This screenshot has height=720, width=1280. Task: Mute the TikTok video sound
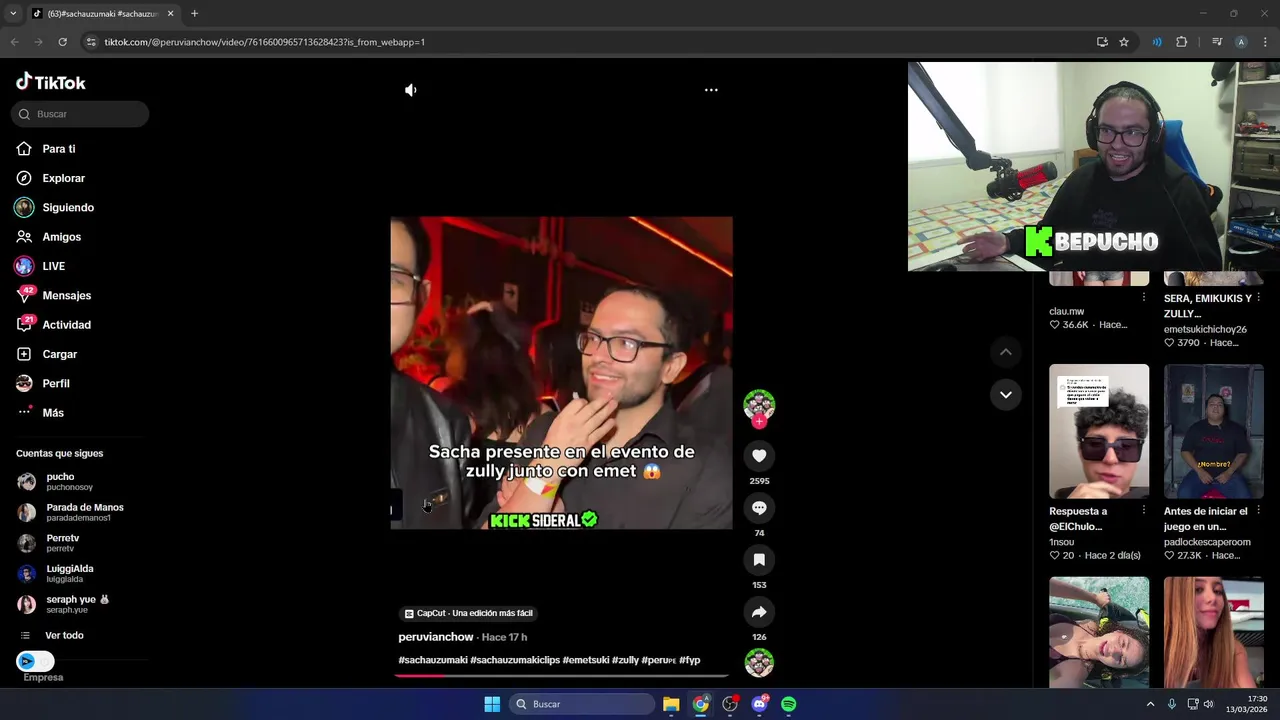point(410,90)
